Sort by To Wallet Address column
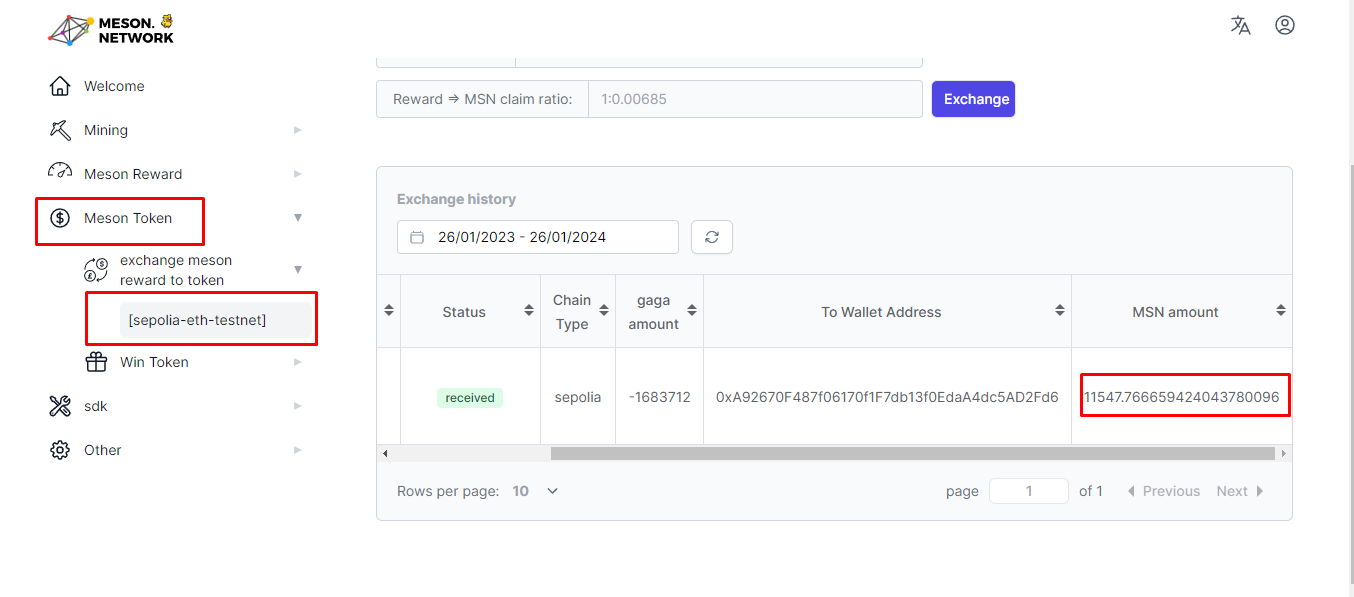 coord(1060,312)
